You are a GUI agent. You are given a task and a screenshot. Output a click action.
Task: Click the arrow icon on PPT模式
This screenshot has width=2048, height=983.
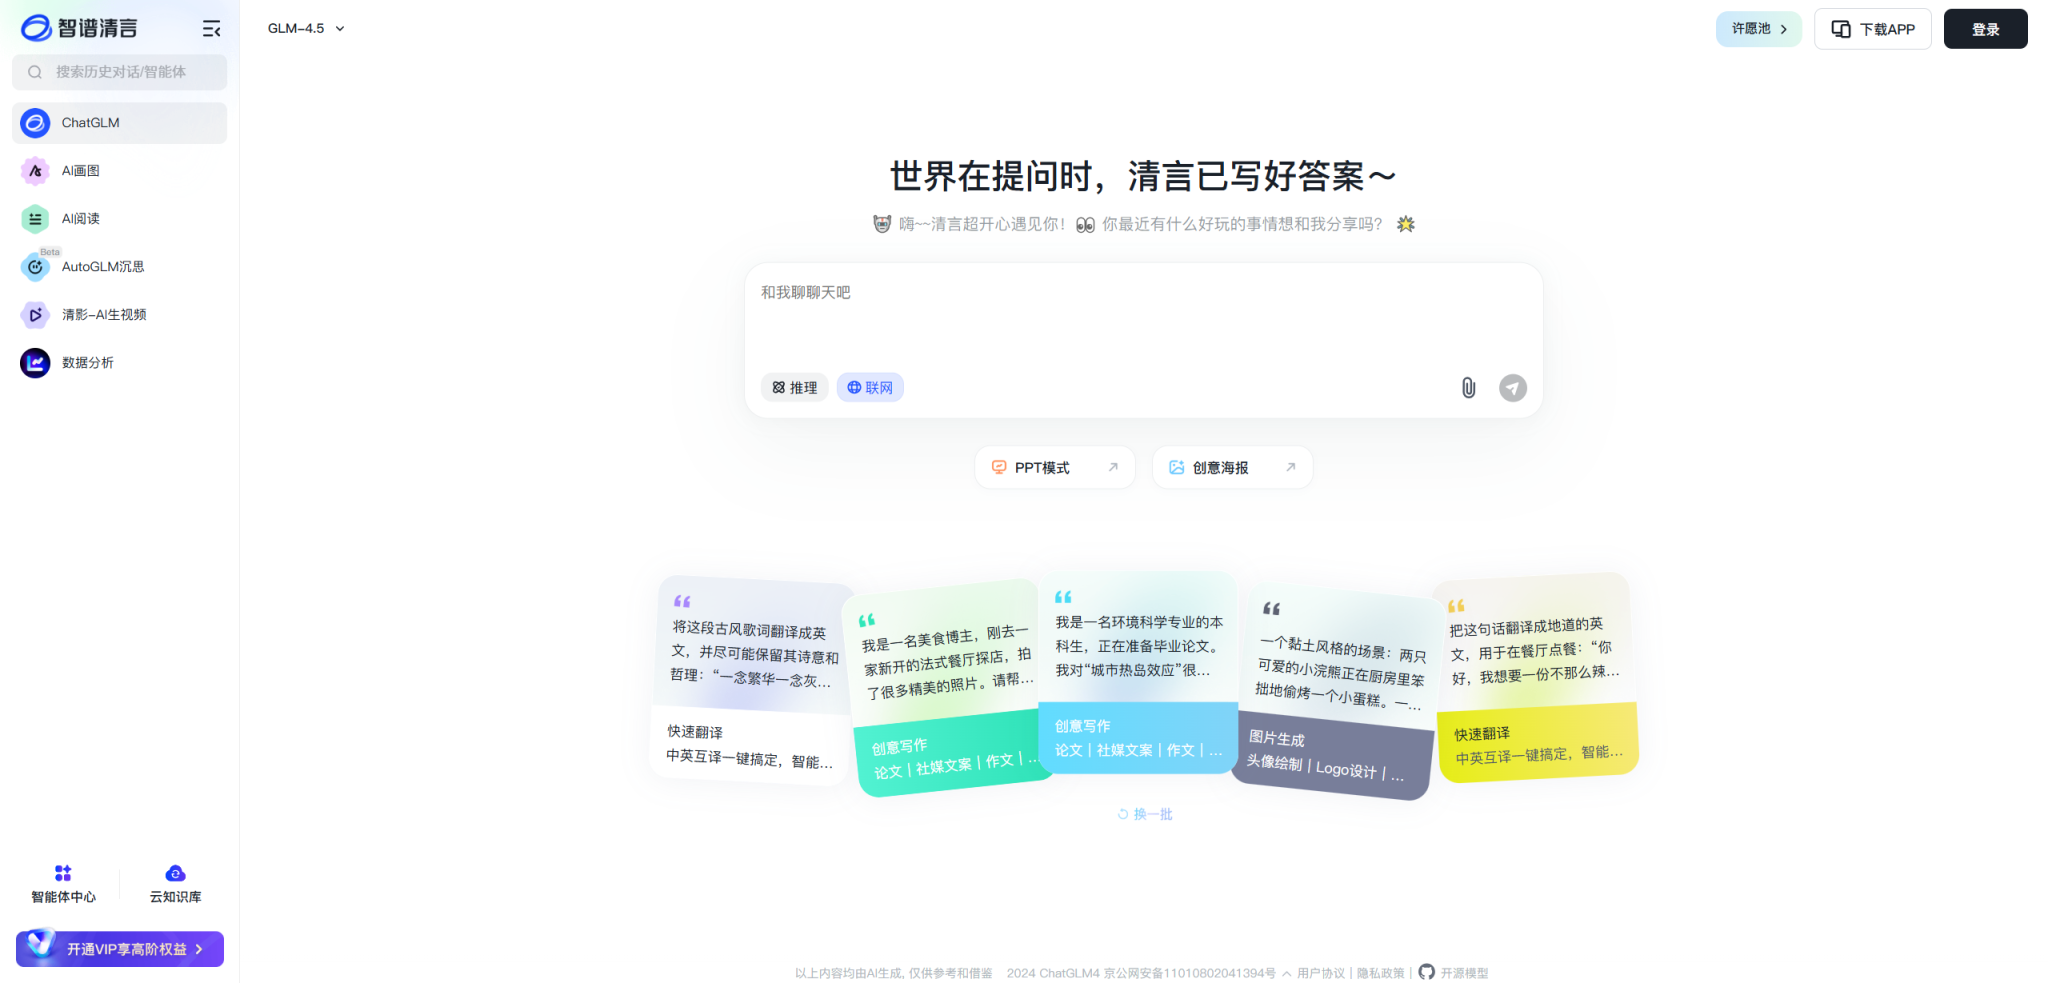1113,467
